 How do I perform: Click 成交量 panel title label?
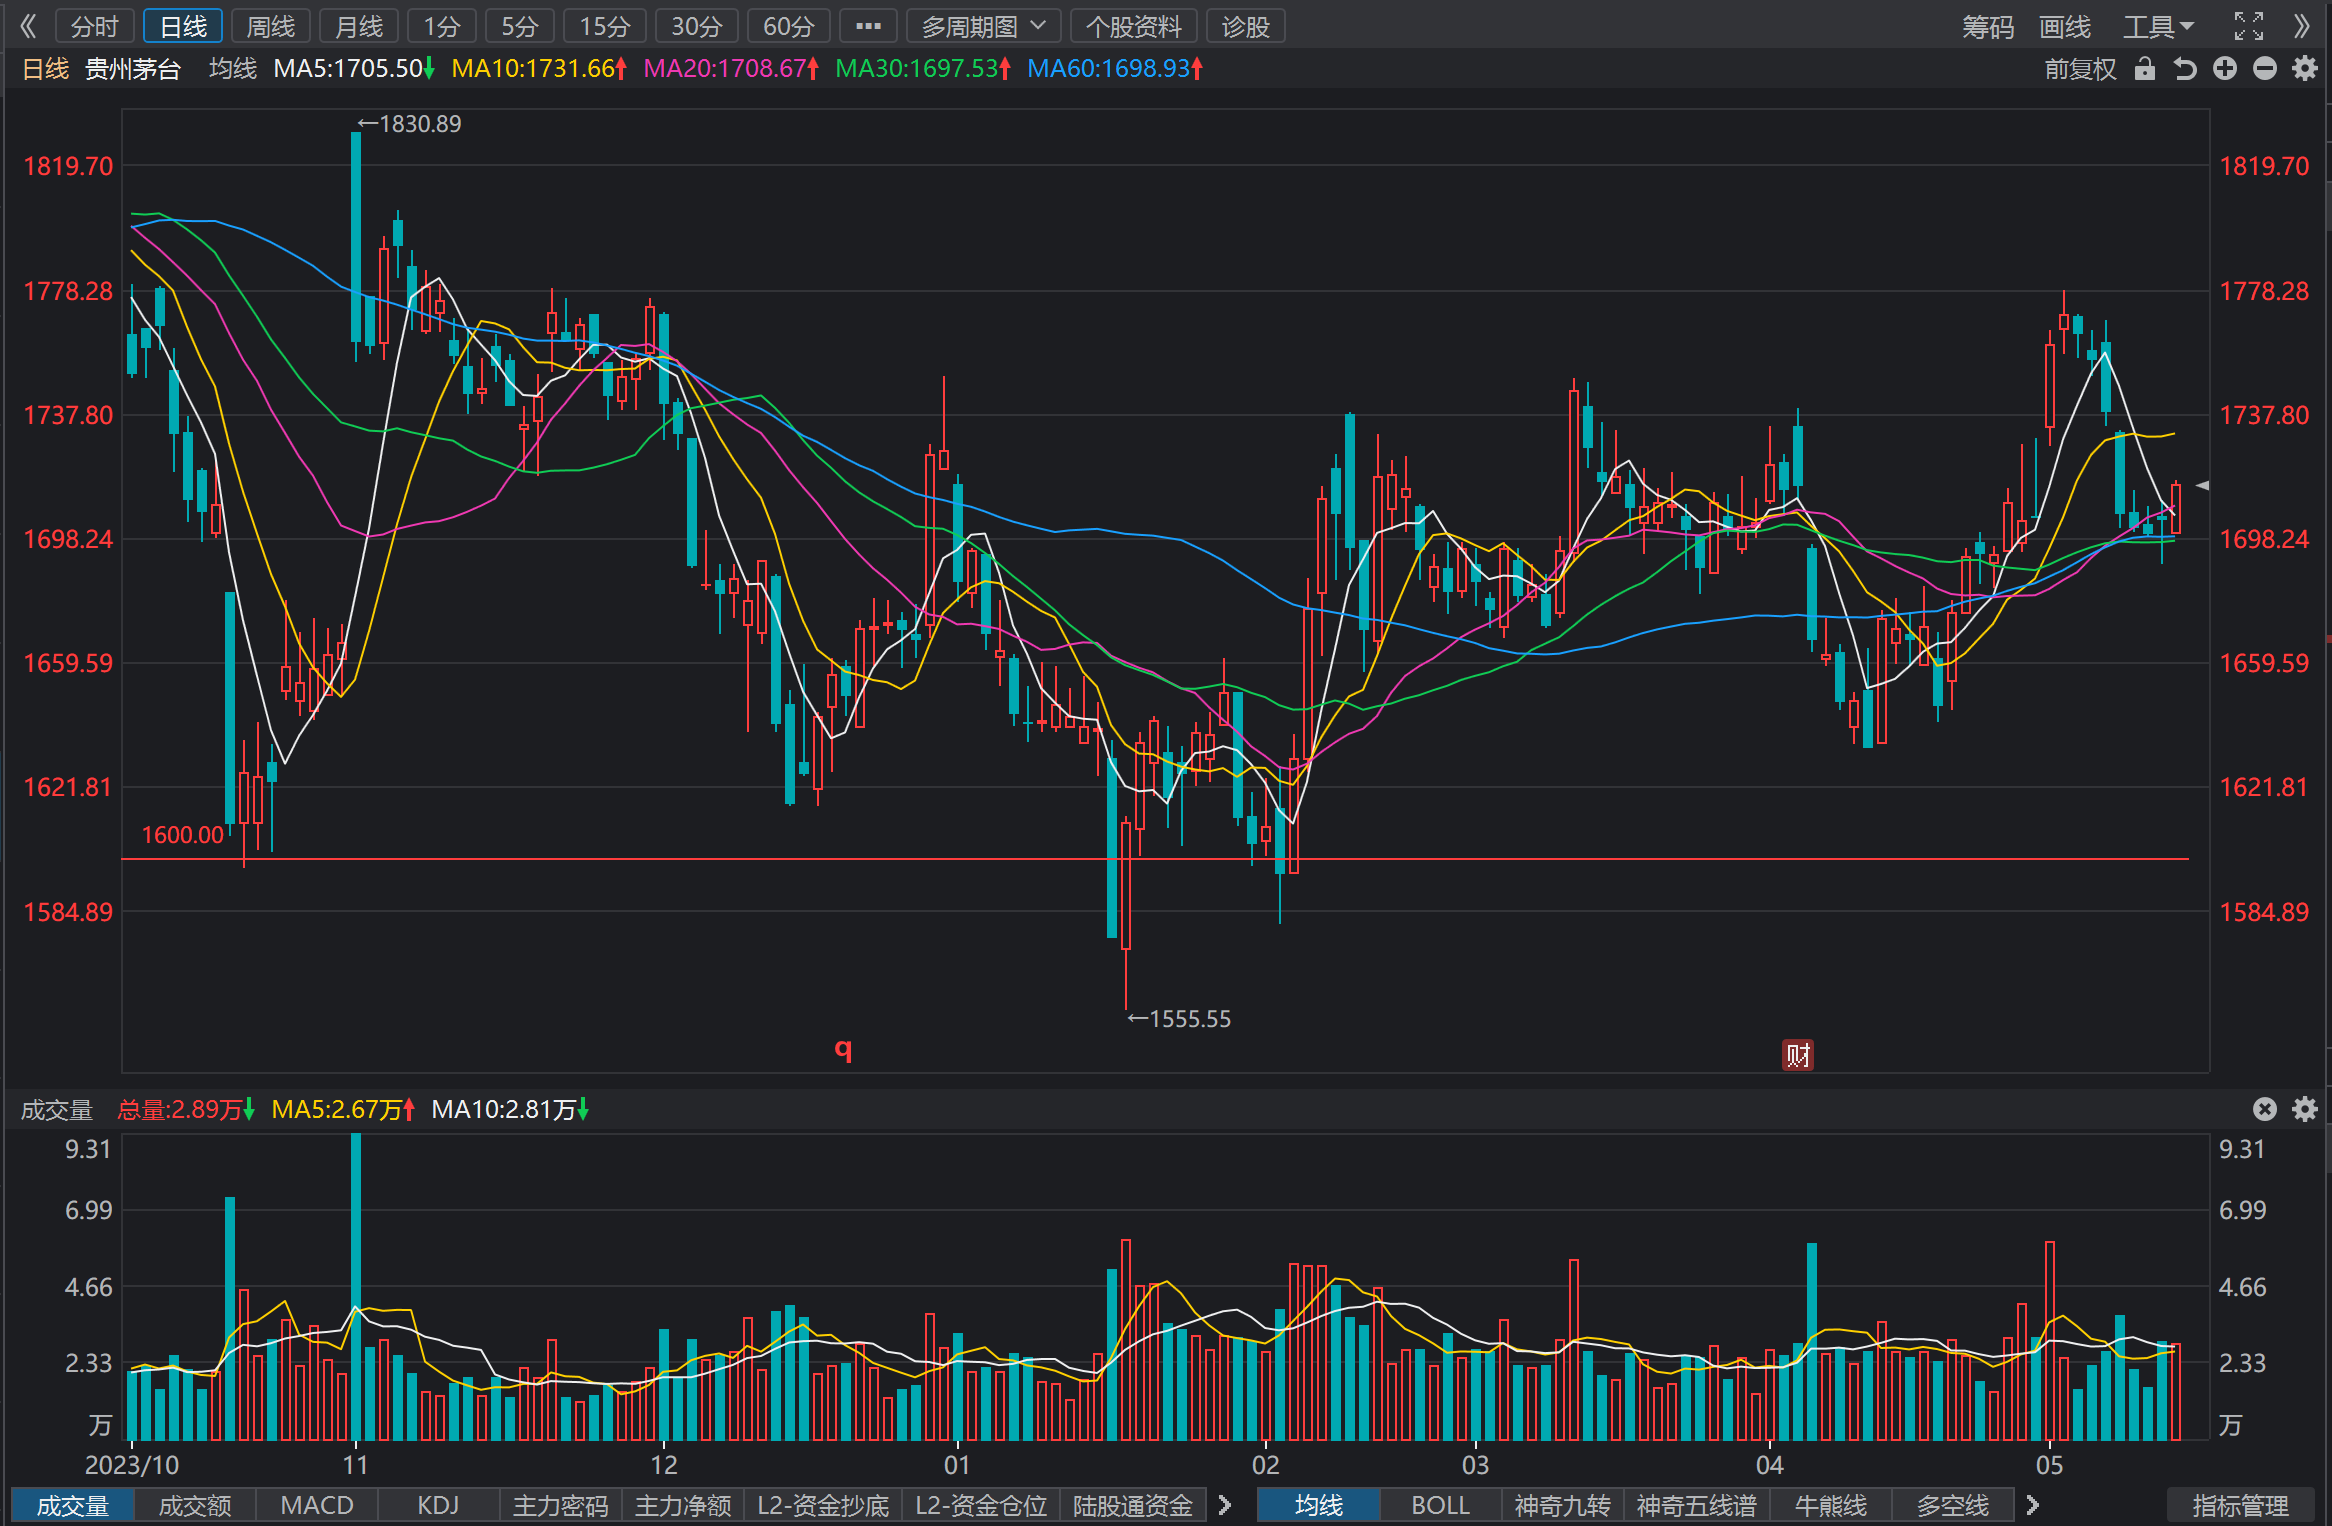coord(57,1109)
